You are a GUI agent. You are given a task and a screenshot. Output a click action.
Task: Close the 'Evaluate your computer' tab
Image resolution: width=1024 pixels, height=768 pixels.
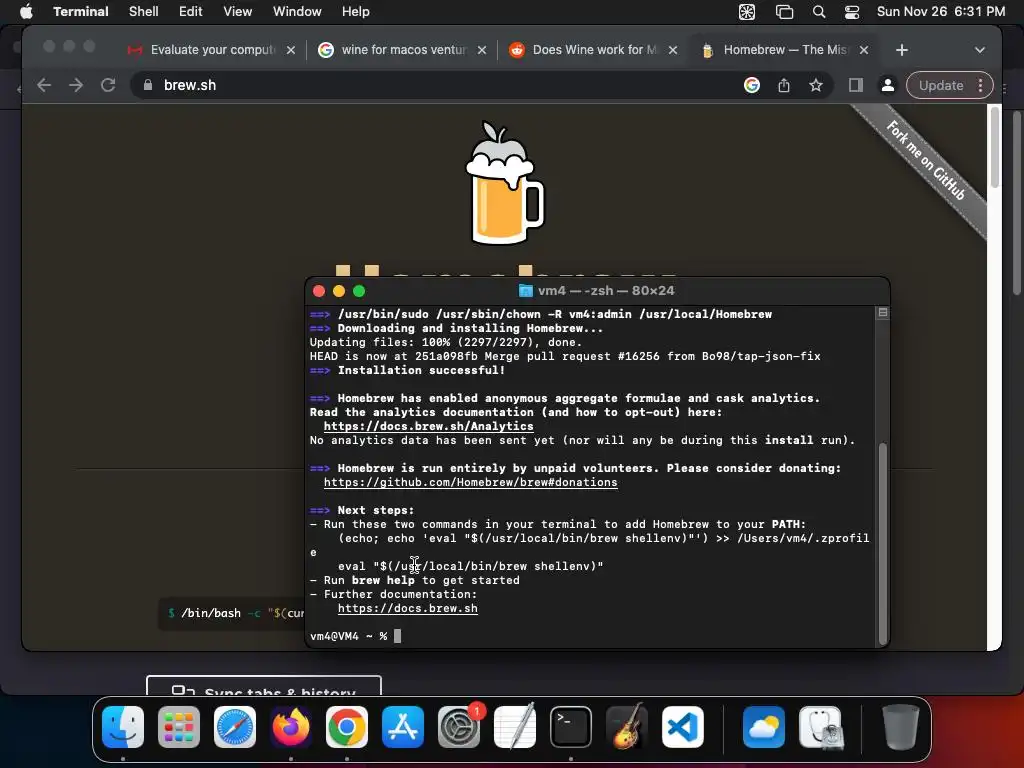pyautogui.click(x=291, y=50)
